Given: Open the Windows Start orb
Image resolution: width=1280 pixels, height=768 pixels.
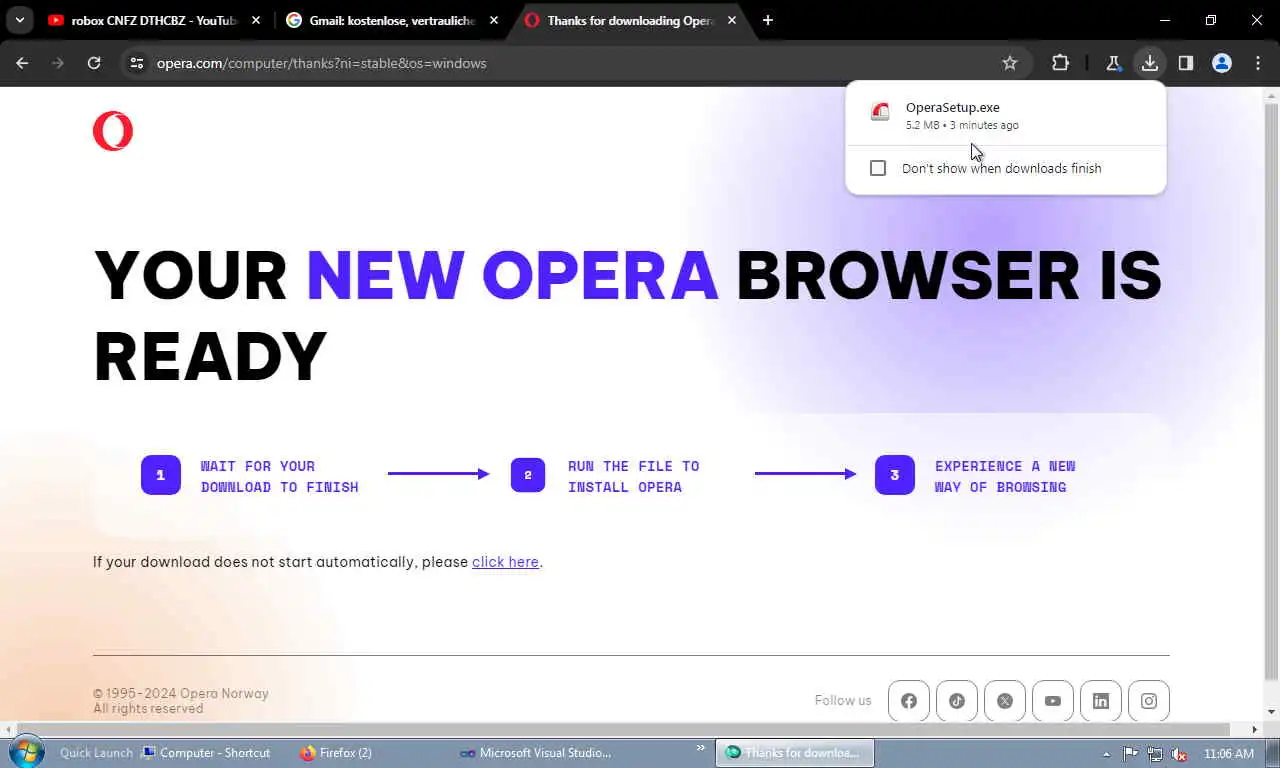Looking at the screenshot, I should point(26,752).
